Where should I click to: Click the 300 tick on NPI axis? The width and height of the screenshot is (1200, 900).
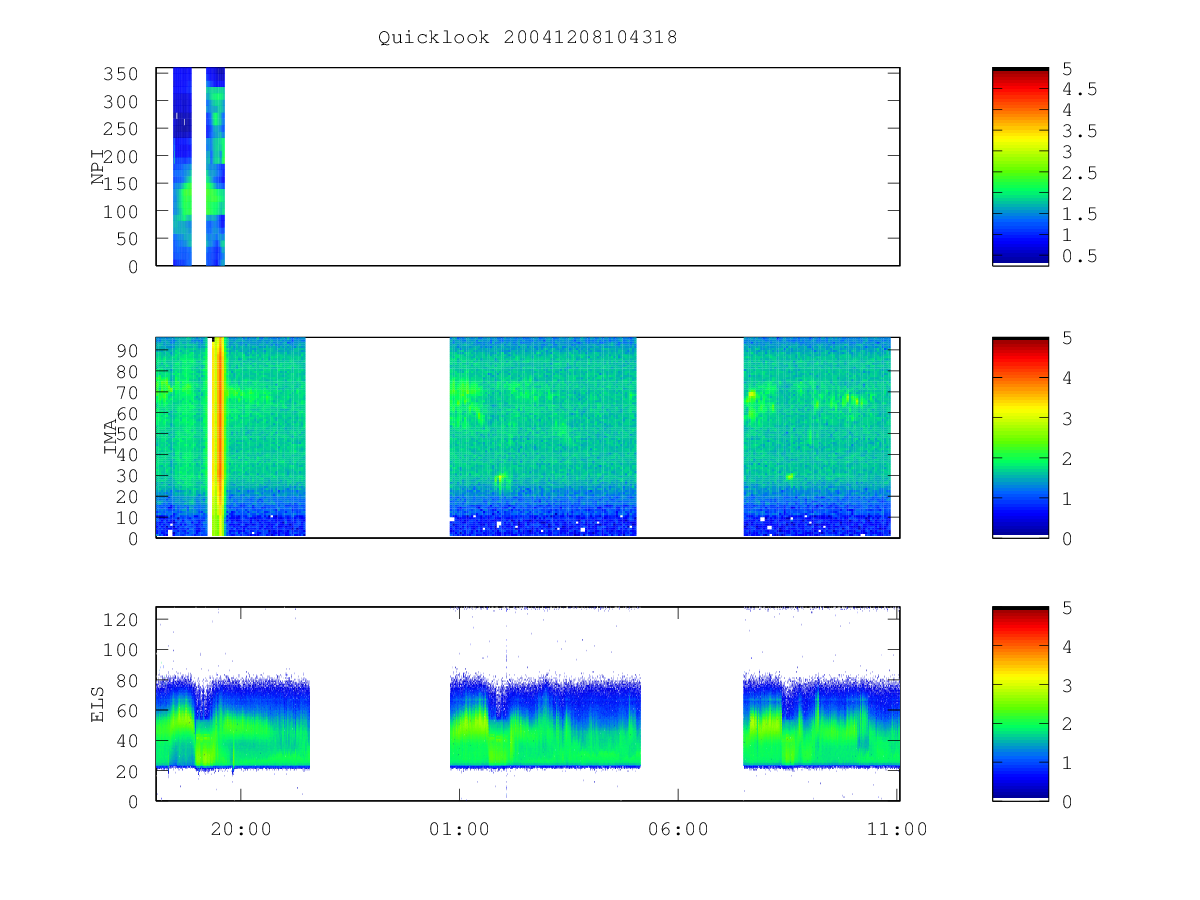(122, 102)
